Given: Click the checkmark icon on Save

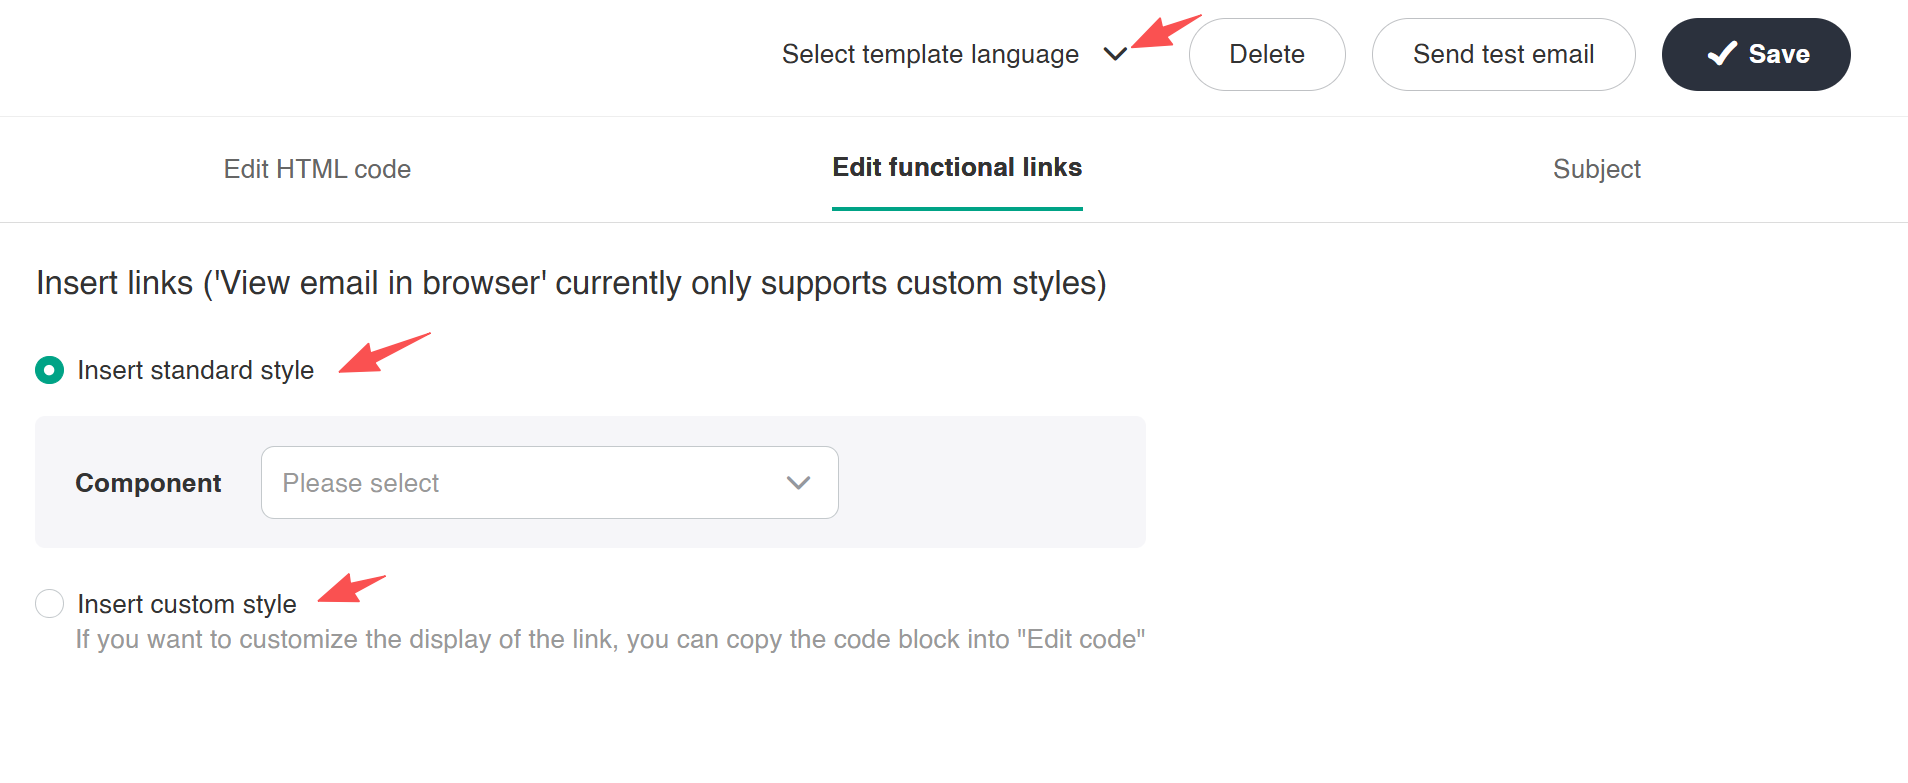Looking at the screenshot, I should pos(1721,54).
